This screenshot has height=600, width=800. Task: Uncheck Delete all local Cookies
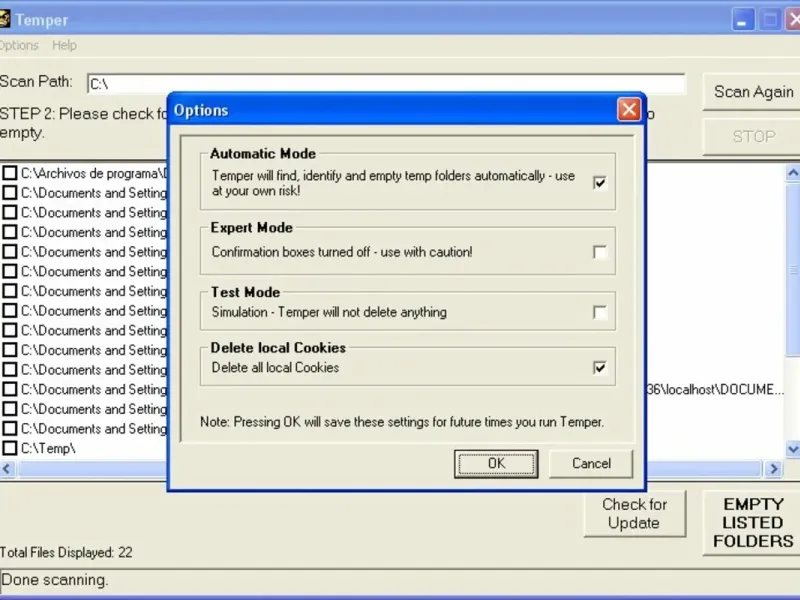pyautogui.click(x=599, y=367)
